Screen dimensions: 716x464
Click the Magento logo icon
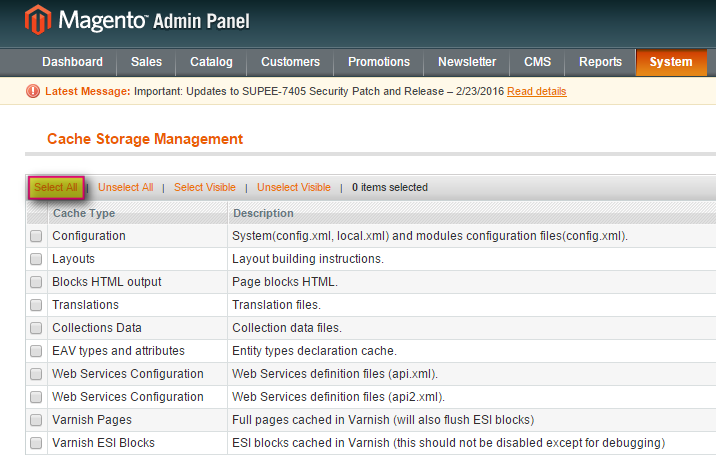tap(38, 20)
